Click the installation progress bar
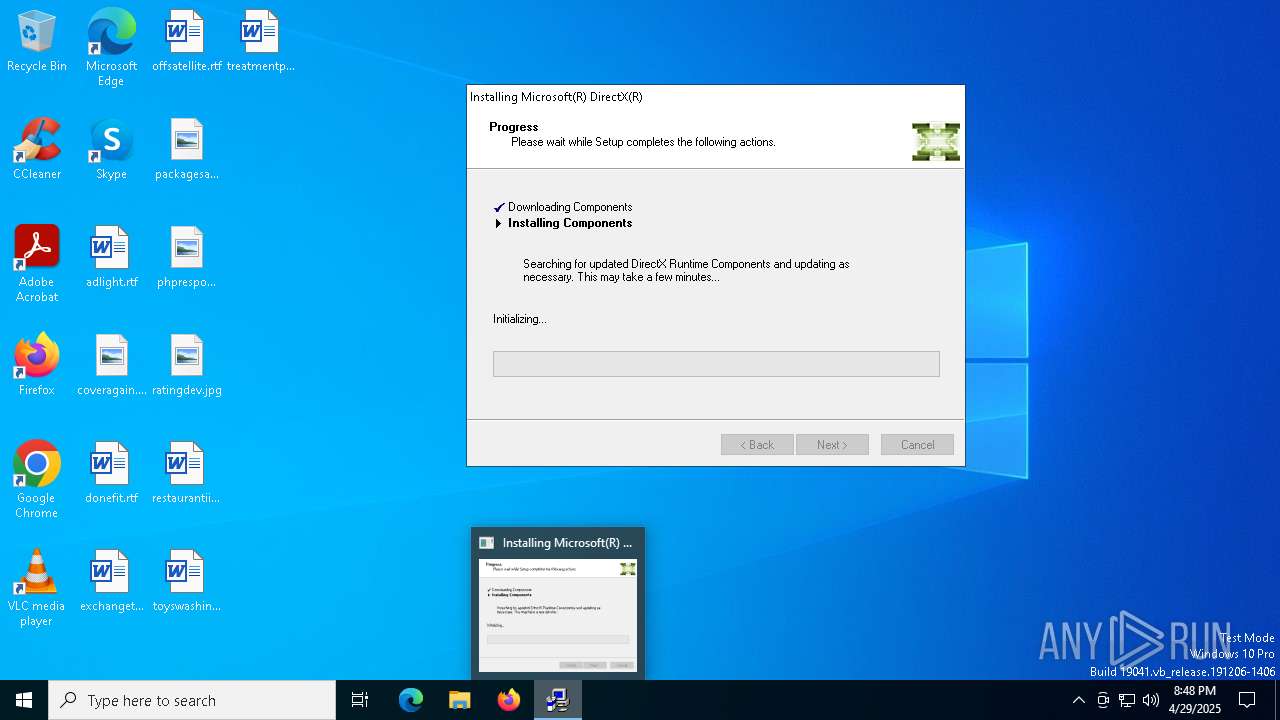This screenshot has height=720, width=1280. [x=716, y=364]
